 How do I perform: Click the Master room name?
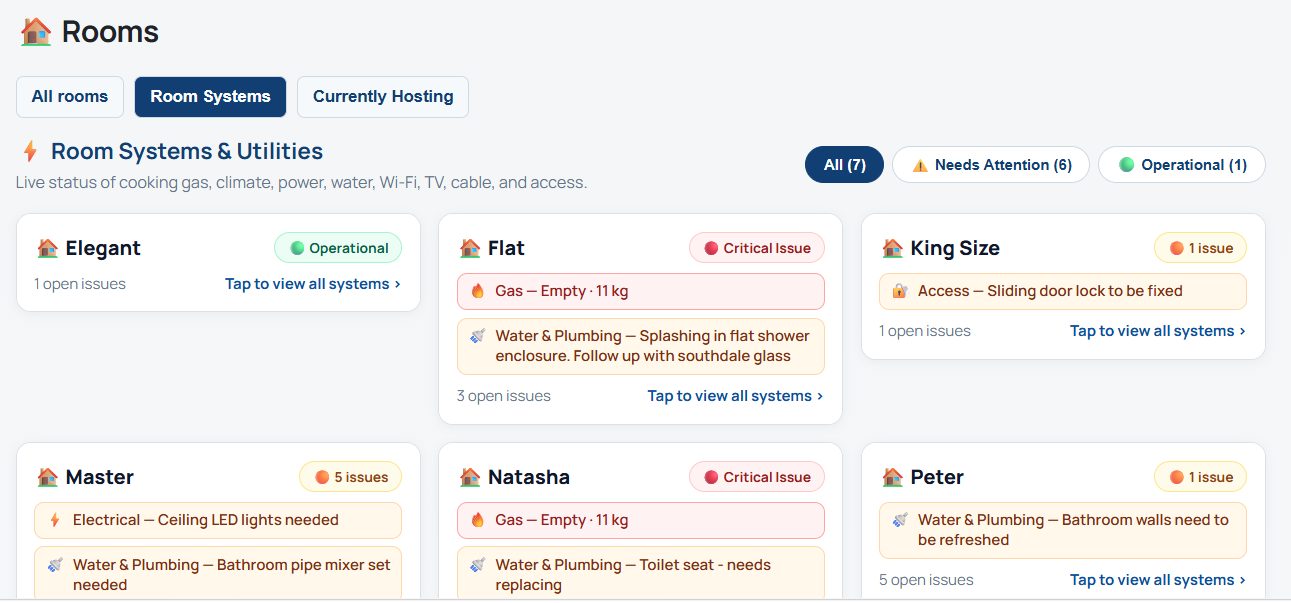tap(100, 477)
